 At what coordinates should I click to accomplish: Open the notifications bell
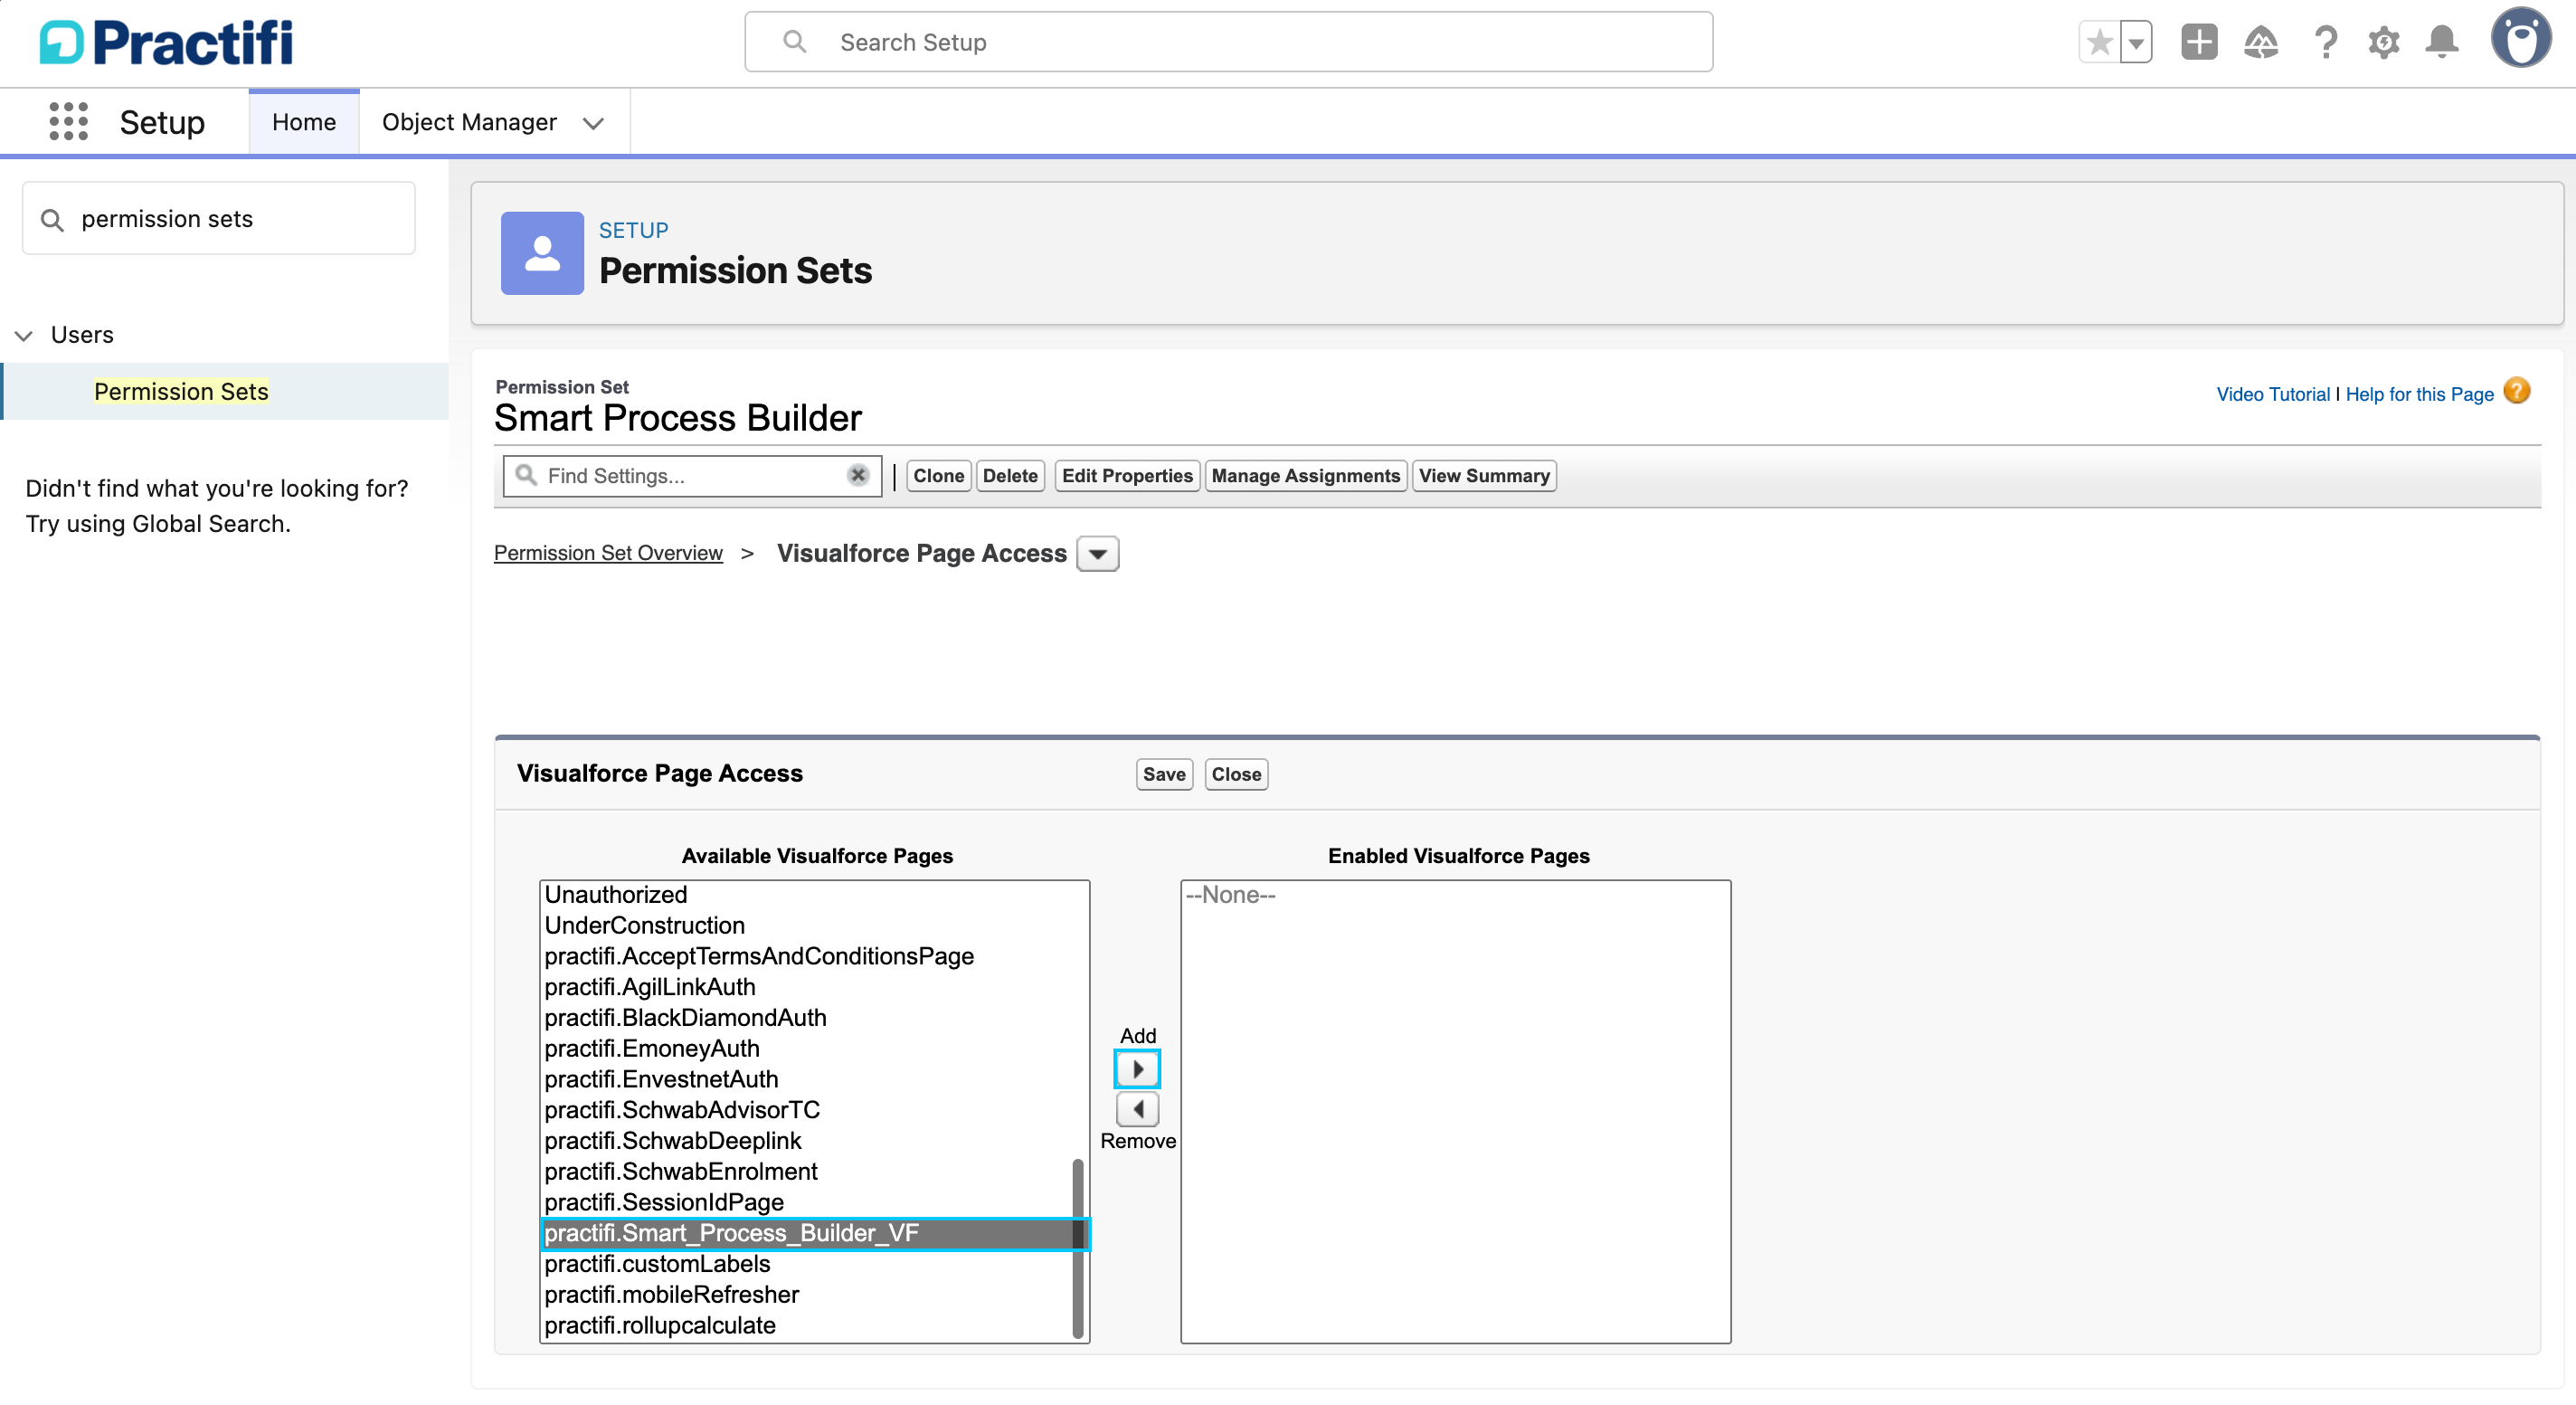click(x=2442, y=42)
